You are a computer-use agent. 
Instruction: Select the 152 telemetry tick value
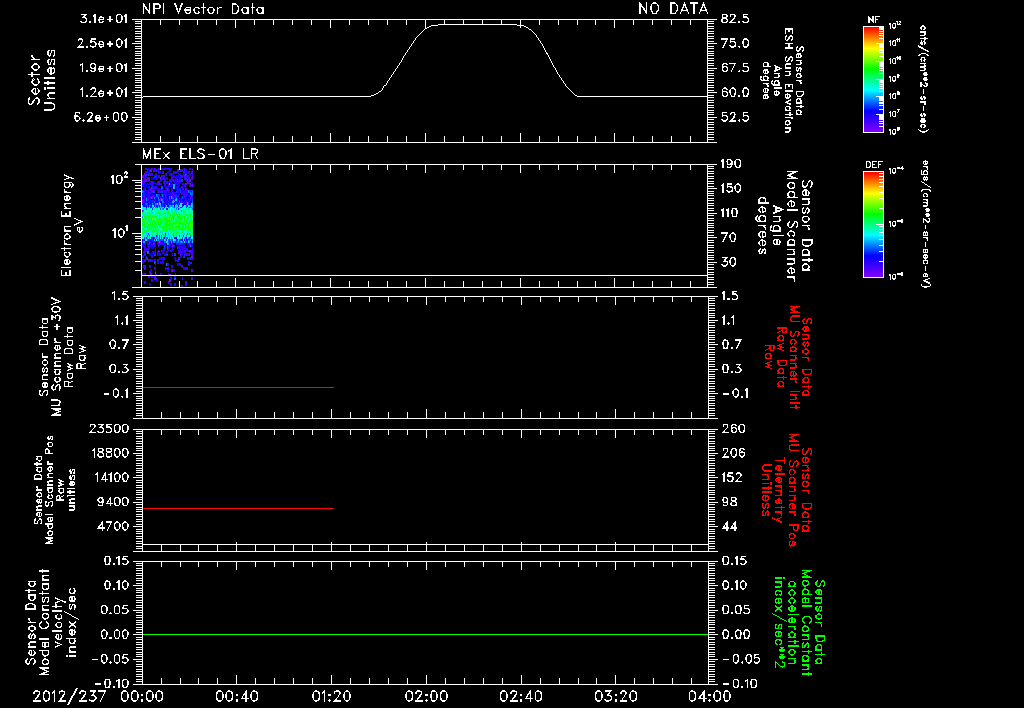(x=733, y=477)
